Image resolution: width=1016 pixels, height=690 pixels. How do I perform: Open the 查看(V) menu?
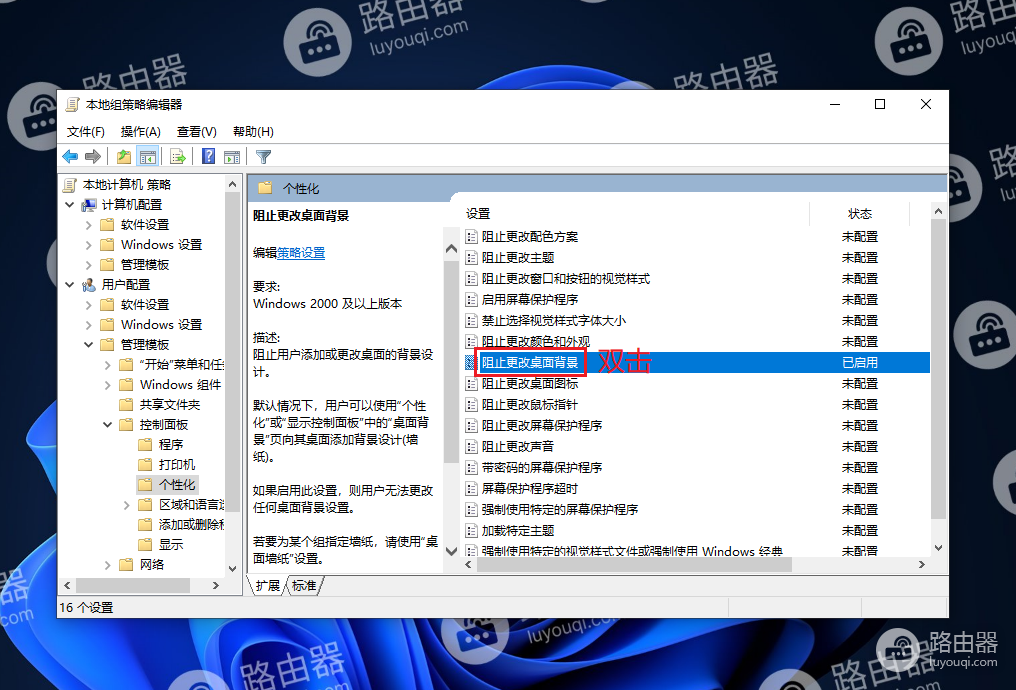click(197, 132)
